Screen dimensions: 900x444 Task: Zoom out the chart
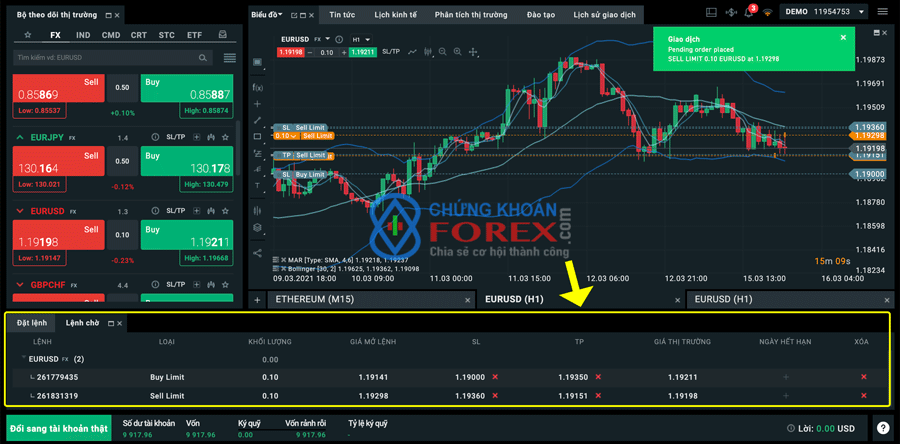443,52
